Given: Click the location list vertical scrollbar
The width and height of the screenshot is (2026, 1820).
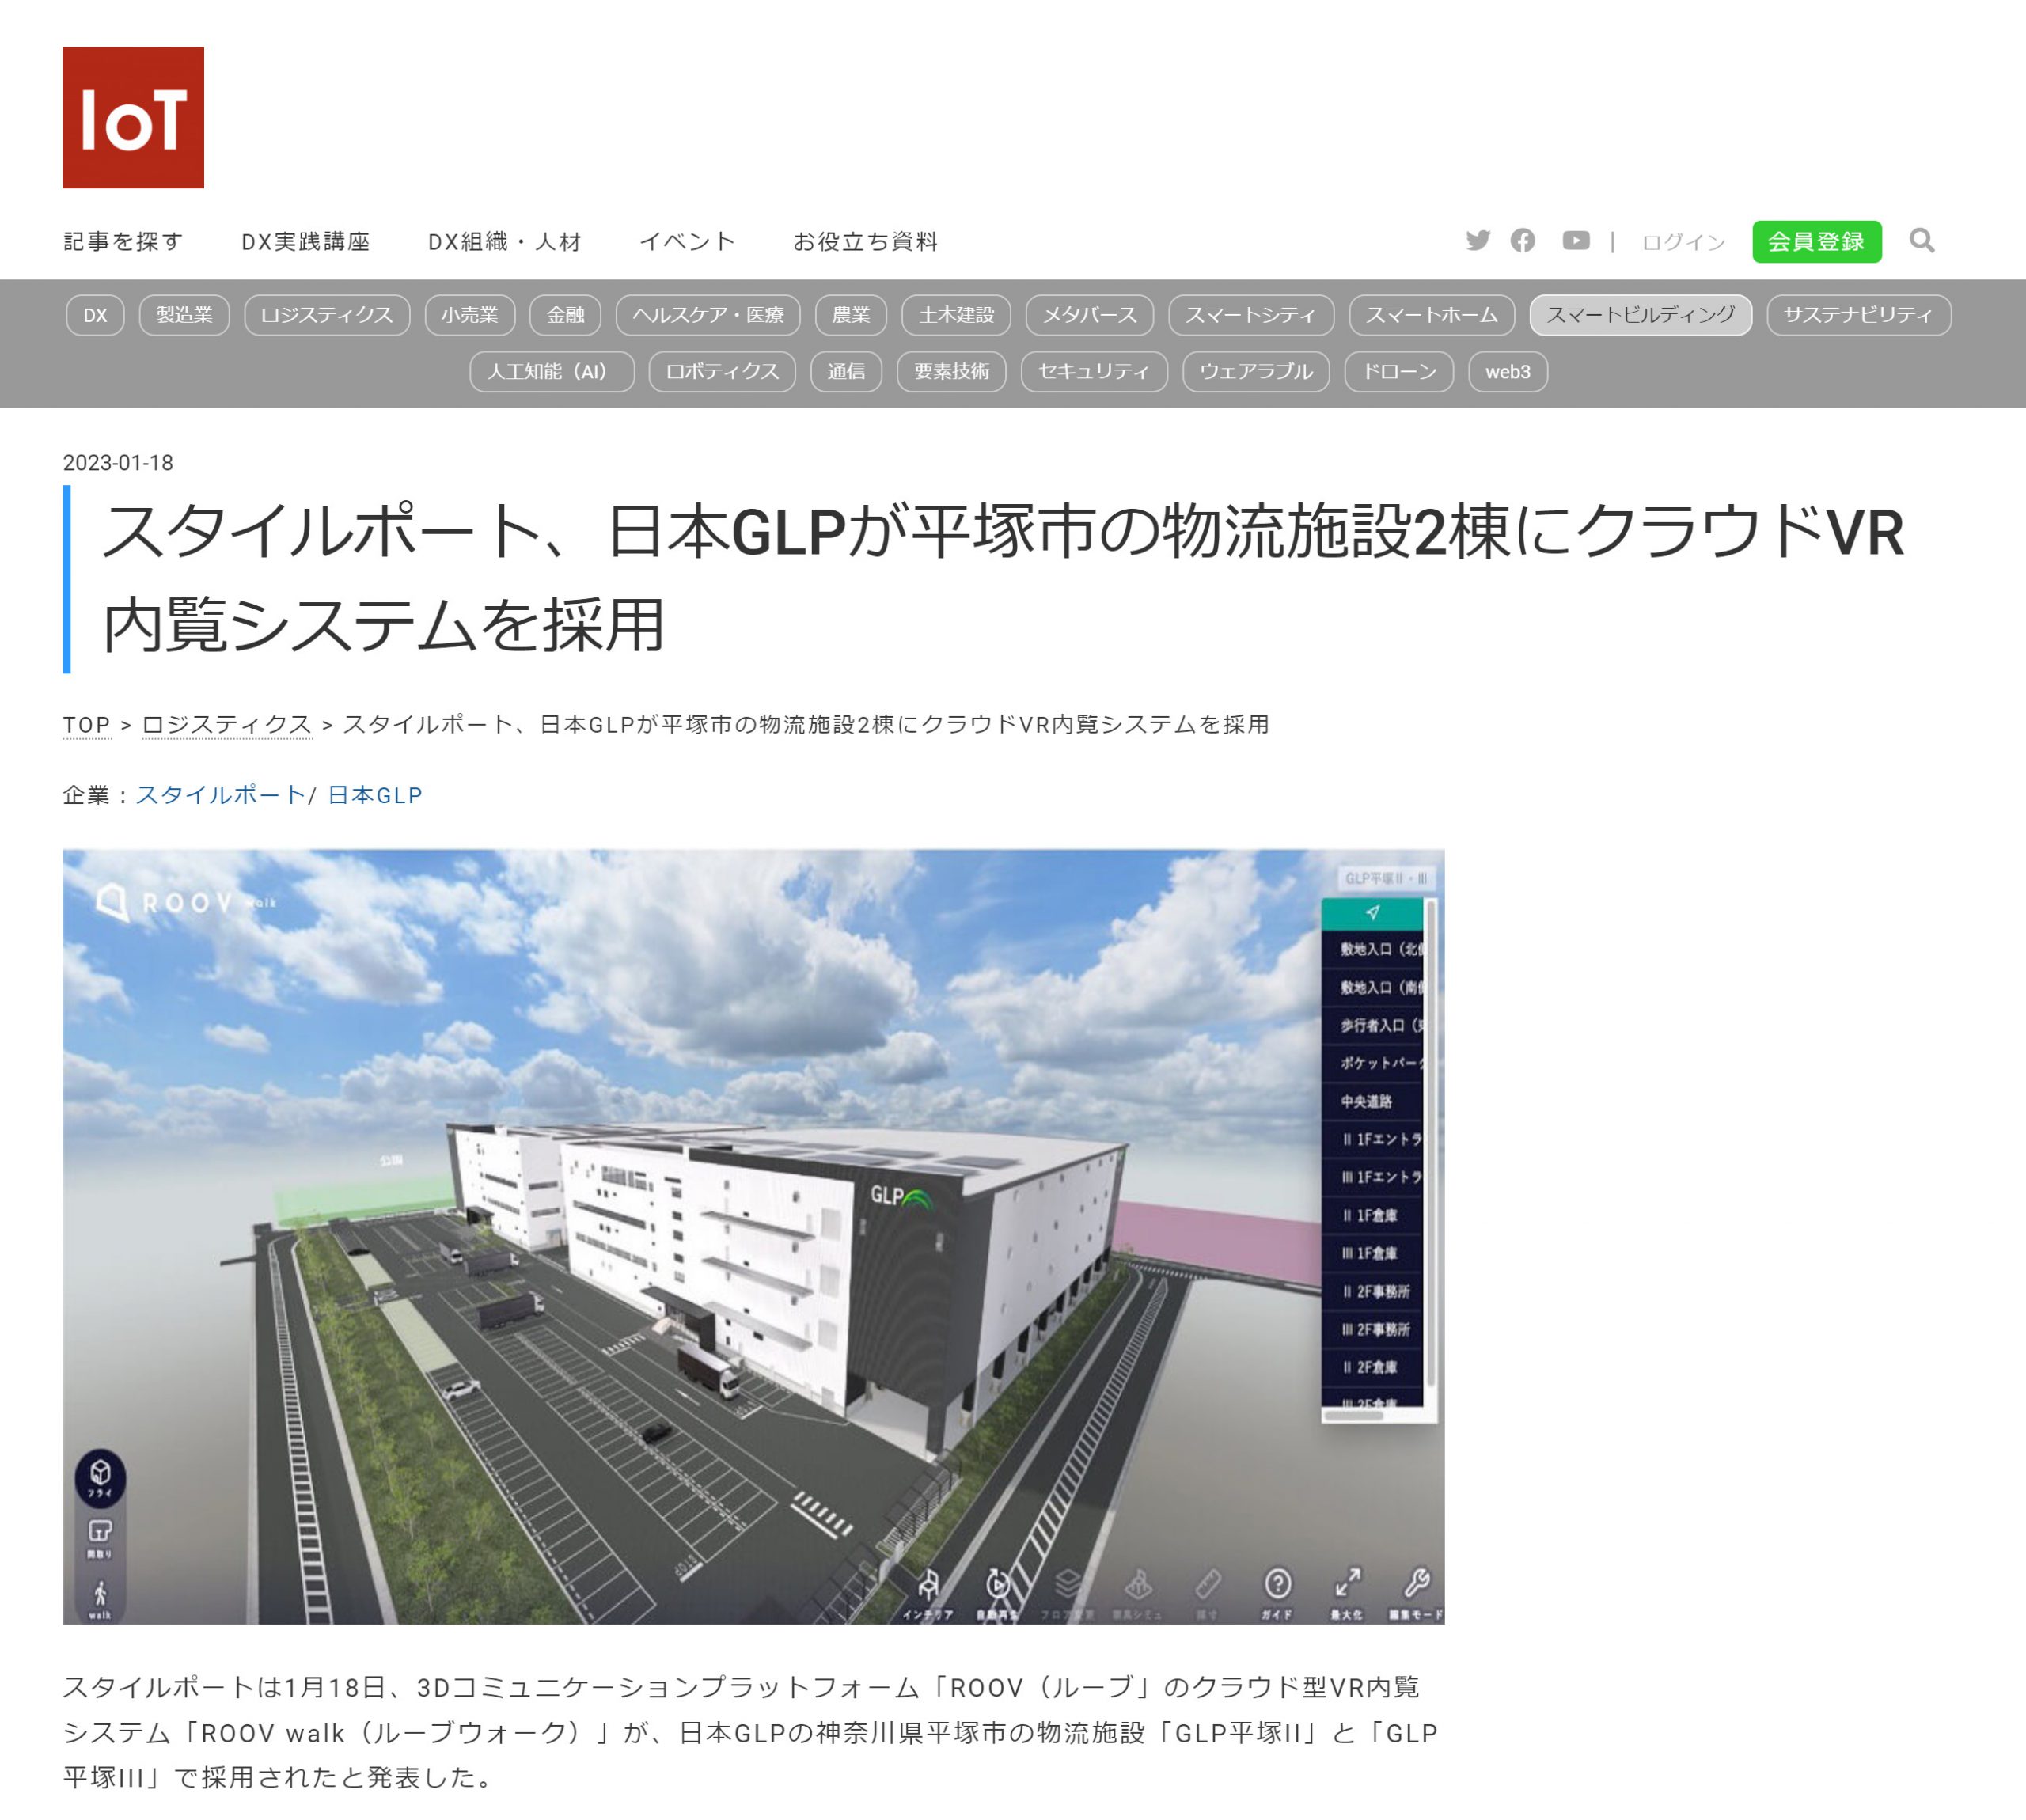Looking at the screenshot, I should [x=1431, y=1143].
